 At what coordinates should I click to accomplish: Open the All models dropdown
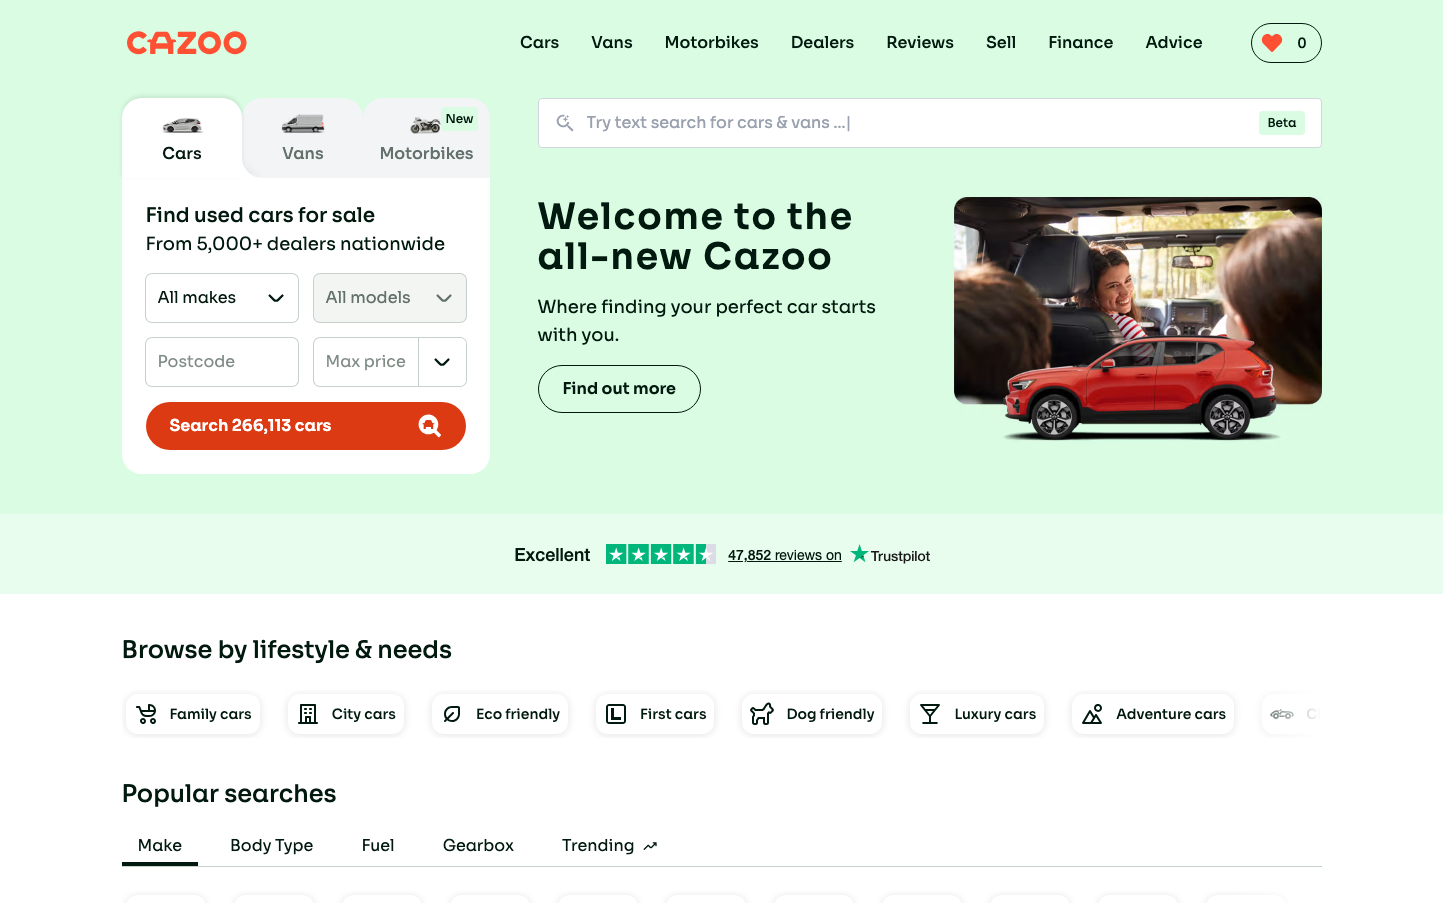click(389, 298)
